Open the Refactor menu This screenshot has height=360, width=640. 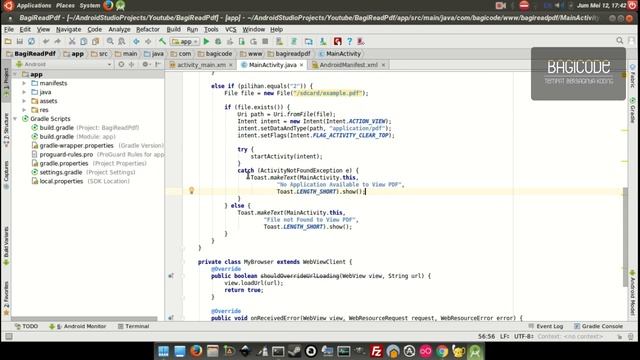point(148,29)
